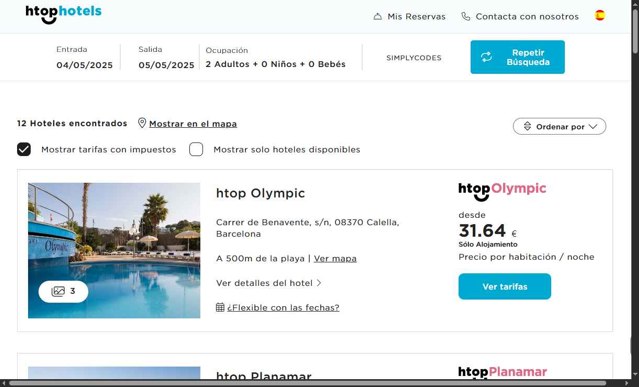The image size is (639, 387).
Task: Click the map pin icon beside Mostrar en el mapa
Action: pos(142,123)
